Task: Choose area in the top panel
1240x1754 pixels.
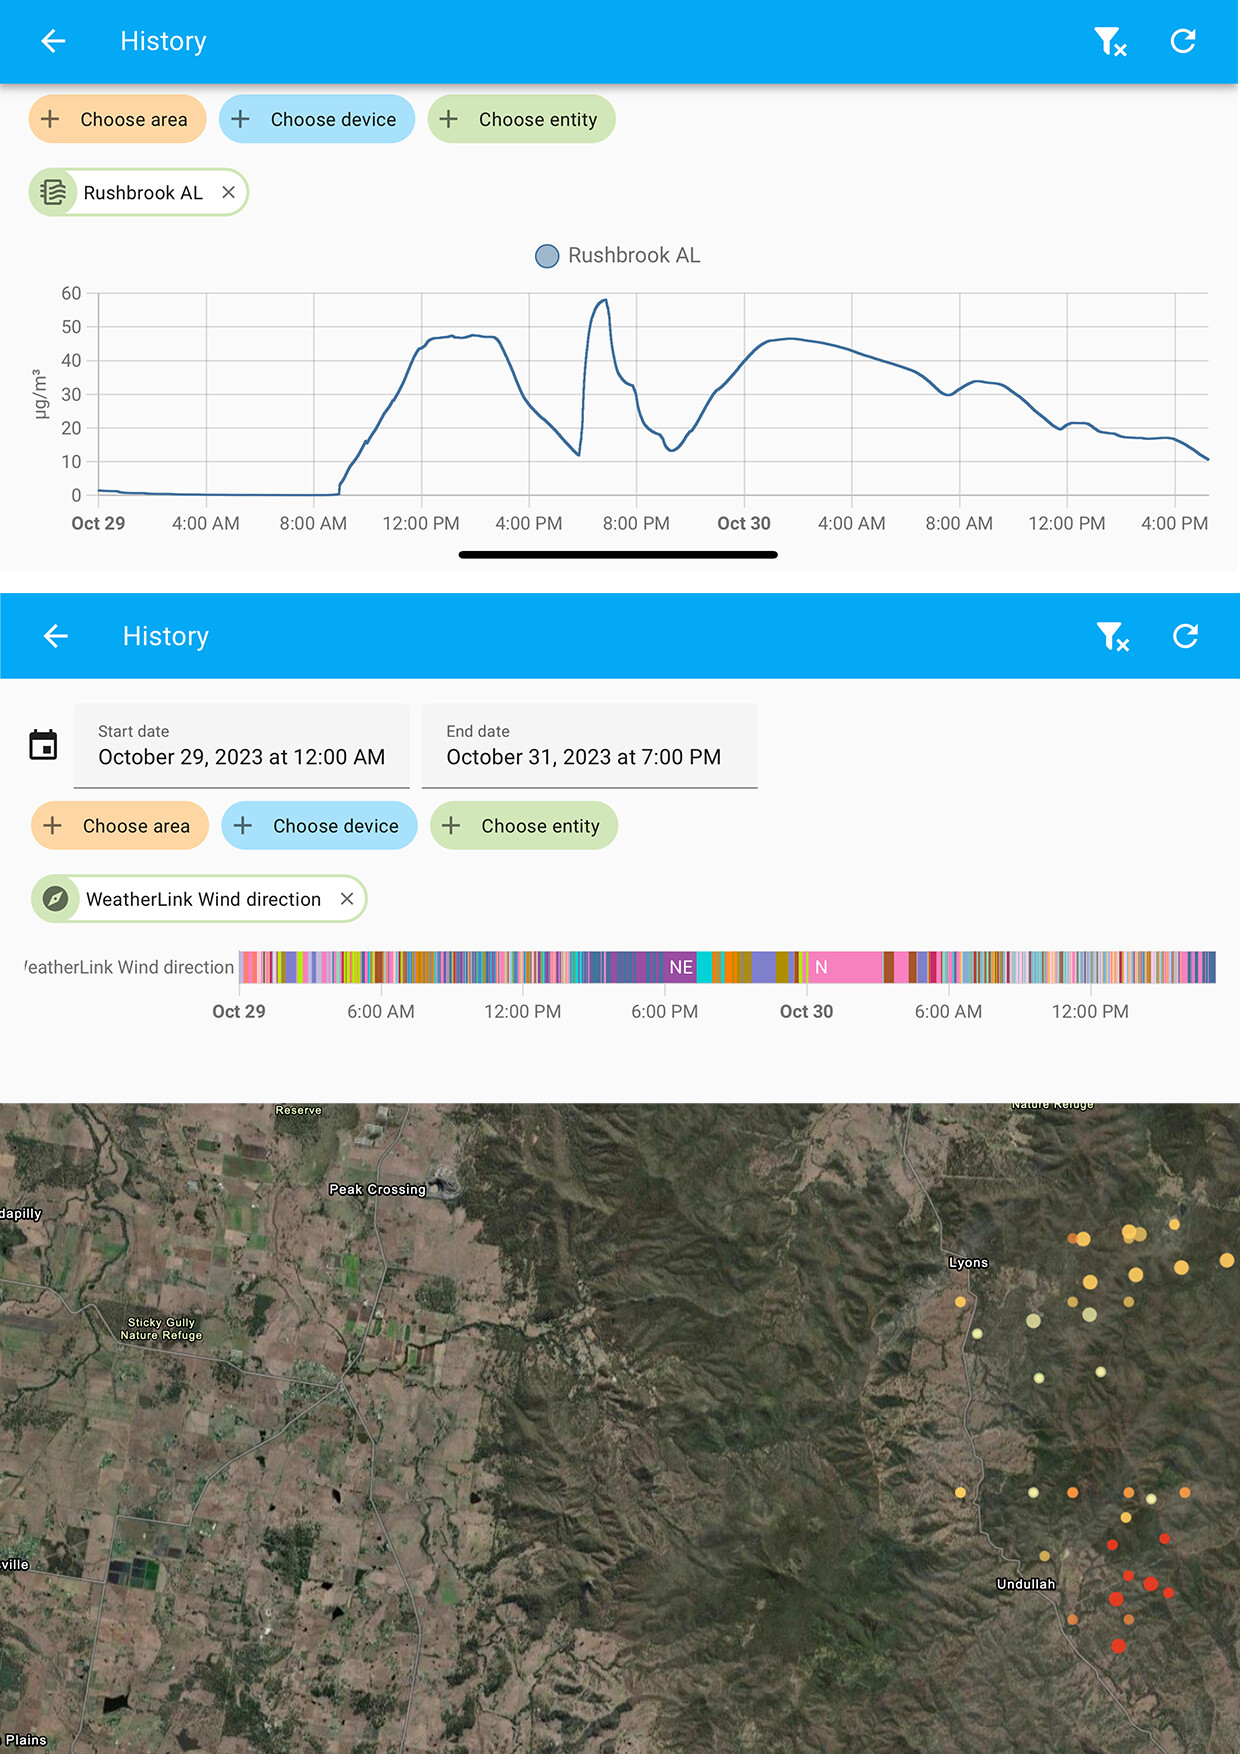Action: (117, 119)
